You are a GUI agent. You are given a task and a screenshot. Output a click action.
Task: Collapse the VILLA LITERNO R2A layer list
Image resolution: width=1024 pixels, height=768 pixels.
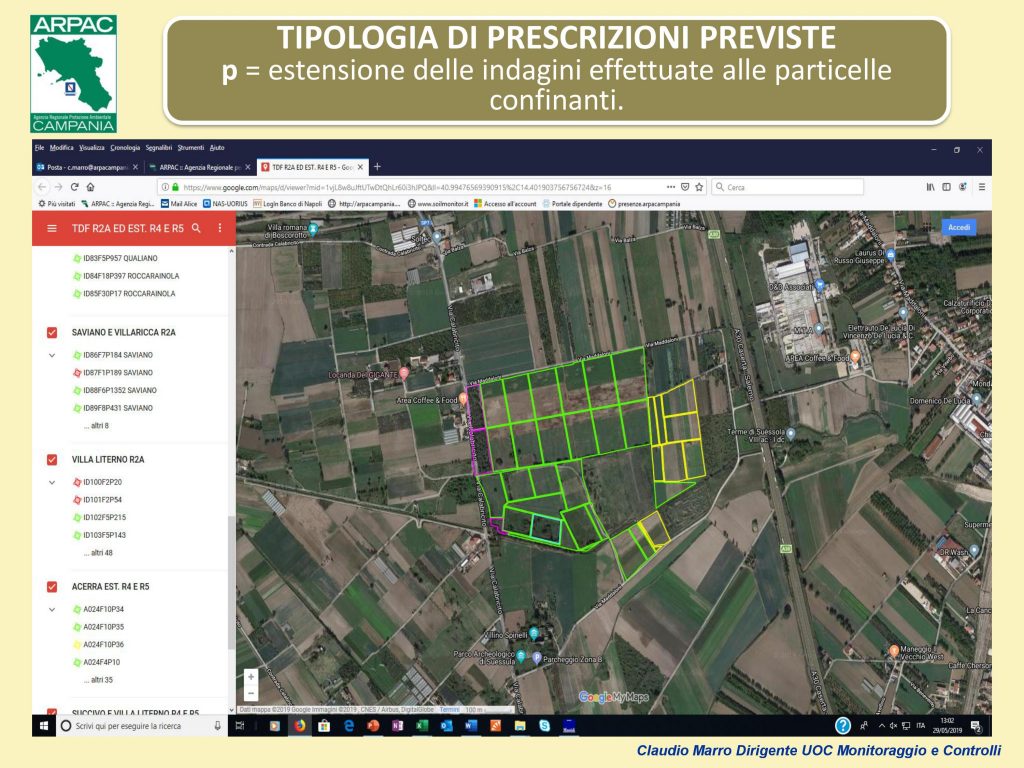(x=52, y=483)
